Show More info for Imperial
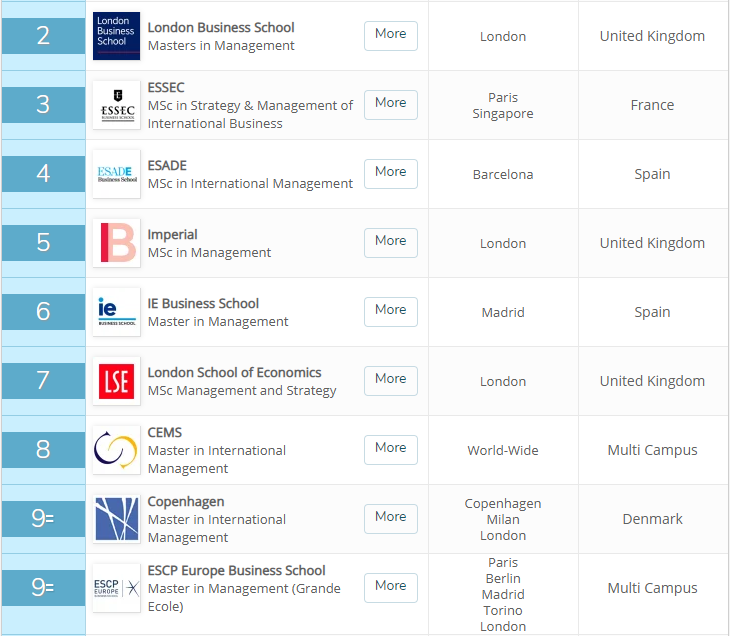730x636 pixels. [391, 243]
